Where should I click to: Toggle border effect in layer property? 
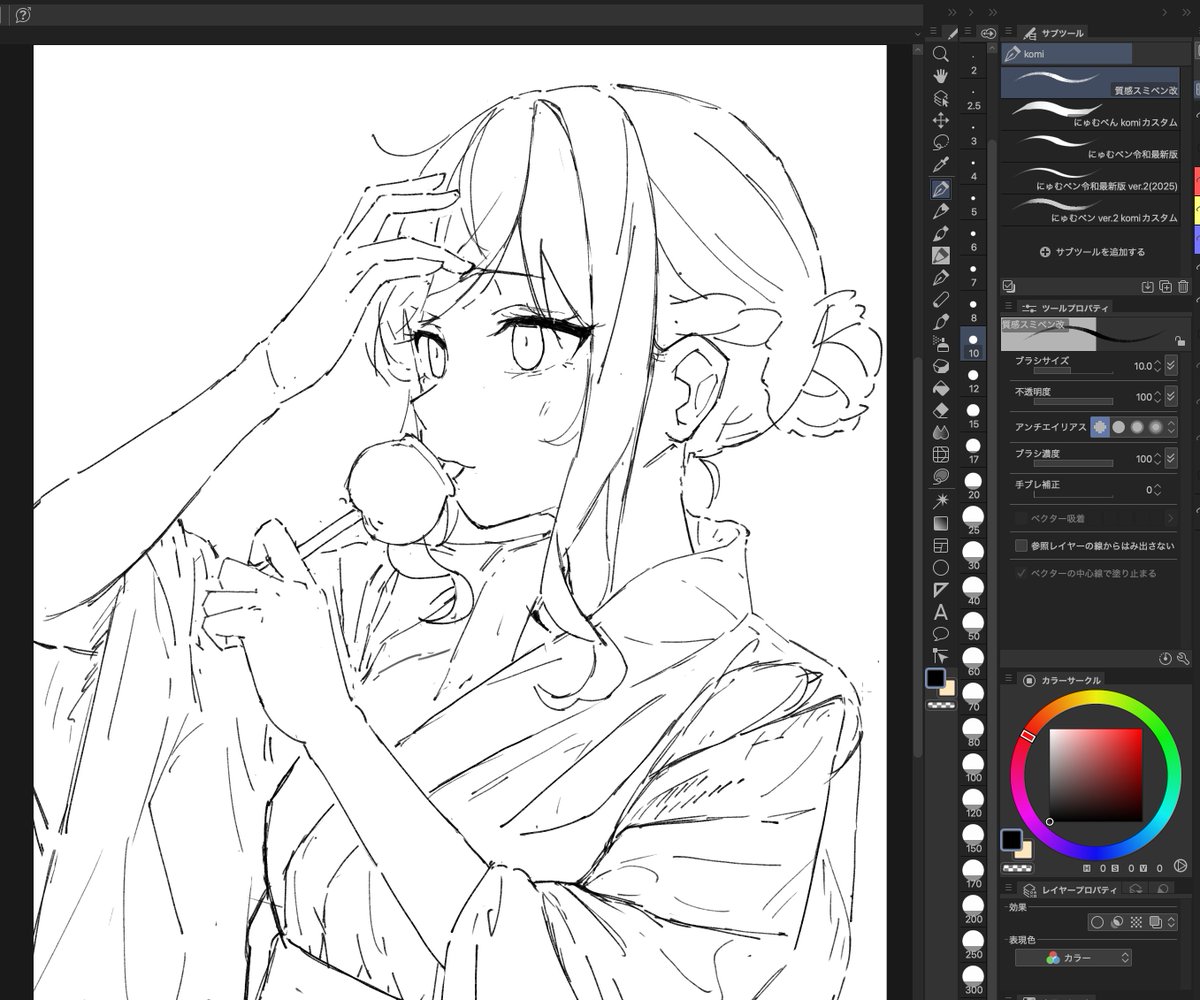pos(1097,922)
